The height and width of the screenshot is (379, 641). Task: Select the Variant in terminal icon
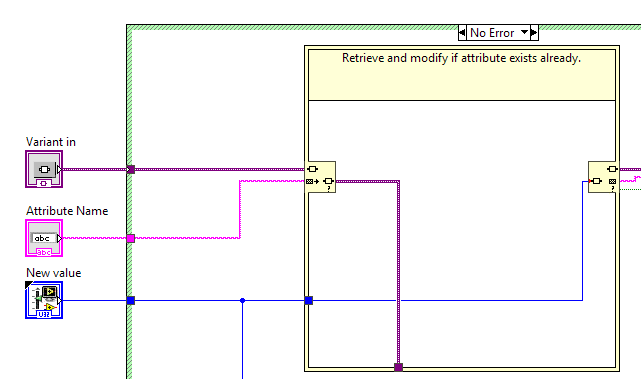pos(44,169)
